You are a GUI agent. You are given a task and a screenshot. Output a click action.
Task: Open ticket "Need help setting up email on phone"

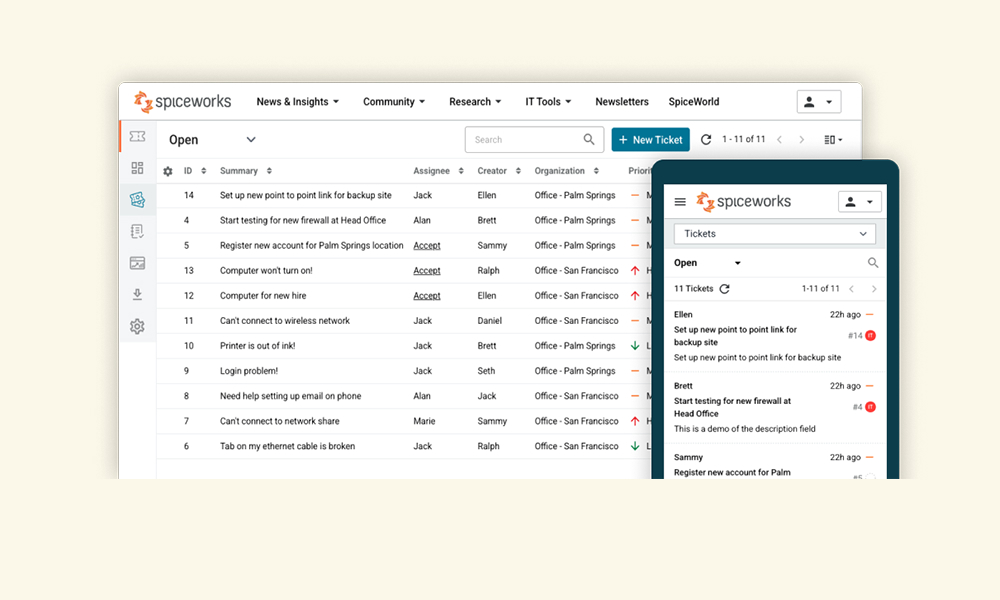(x=290, y=396)
